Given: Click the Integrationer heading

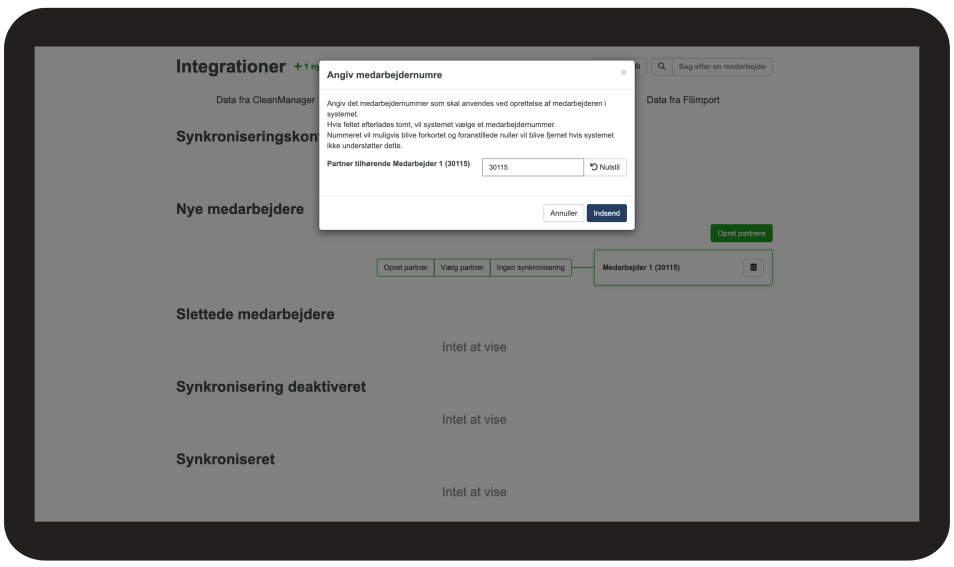Looking at the screenshot, I should pyautogui.click(x=231, y=66).
